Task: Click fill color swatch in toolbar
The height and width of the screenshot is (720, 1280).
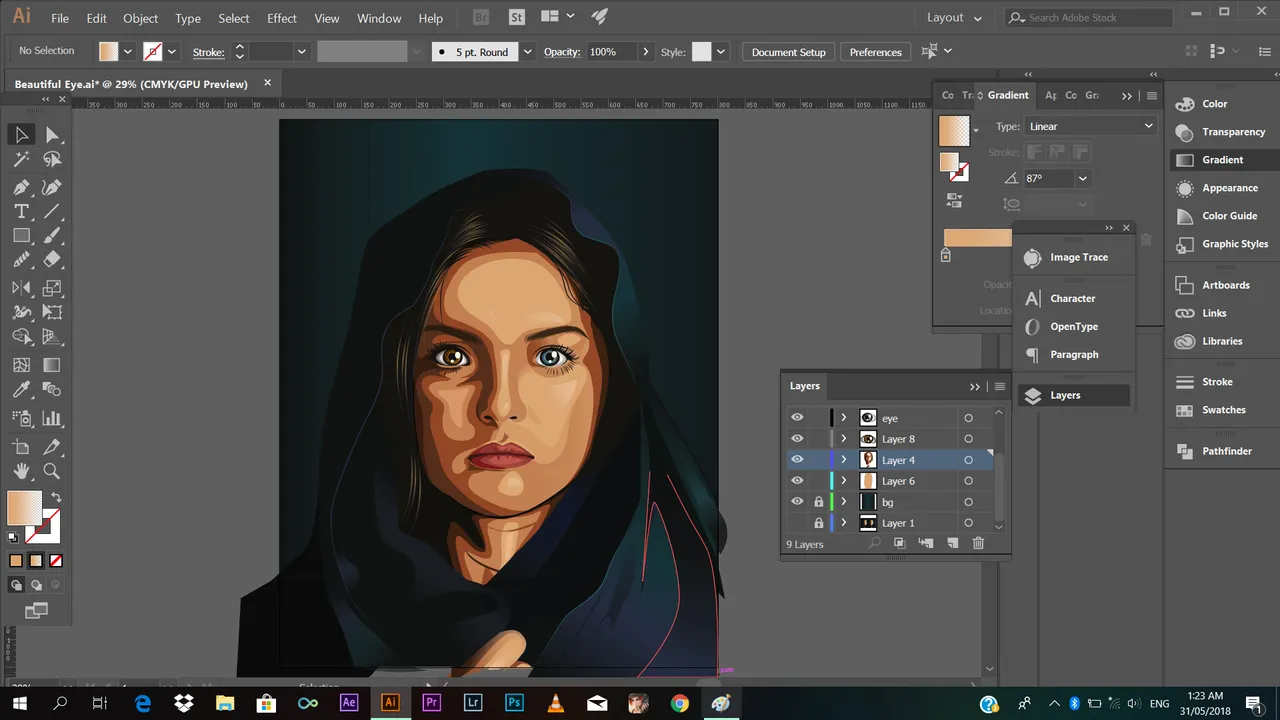Action: click(23, 507)
